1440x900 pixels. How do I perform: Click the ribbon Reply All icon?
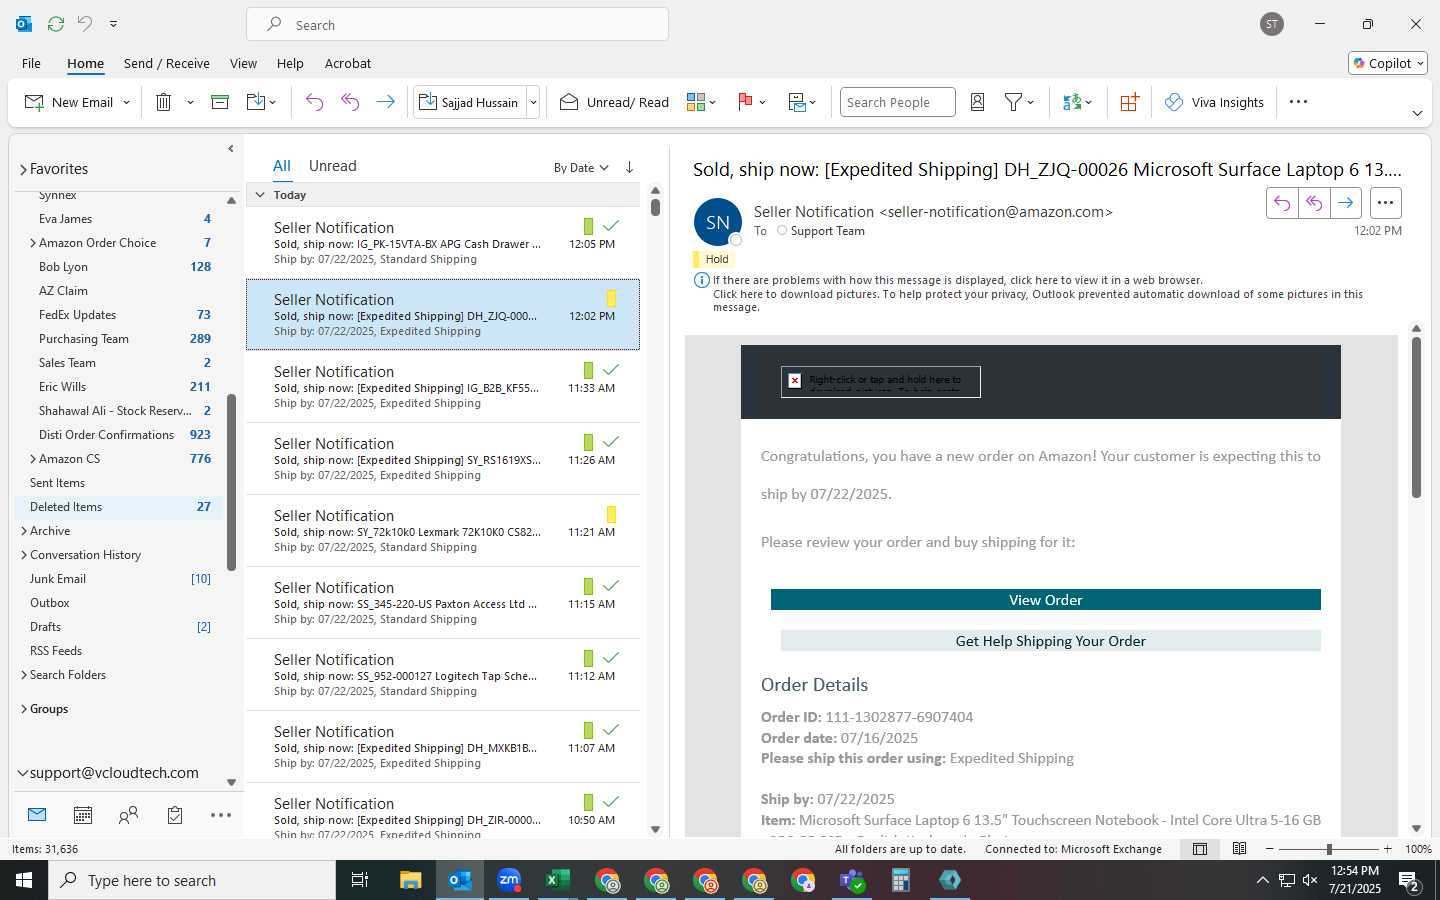point(350,102)
